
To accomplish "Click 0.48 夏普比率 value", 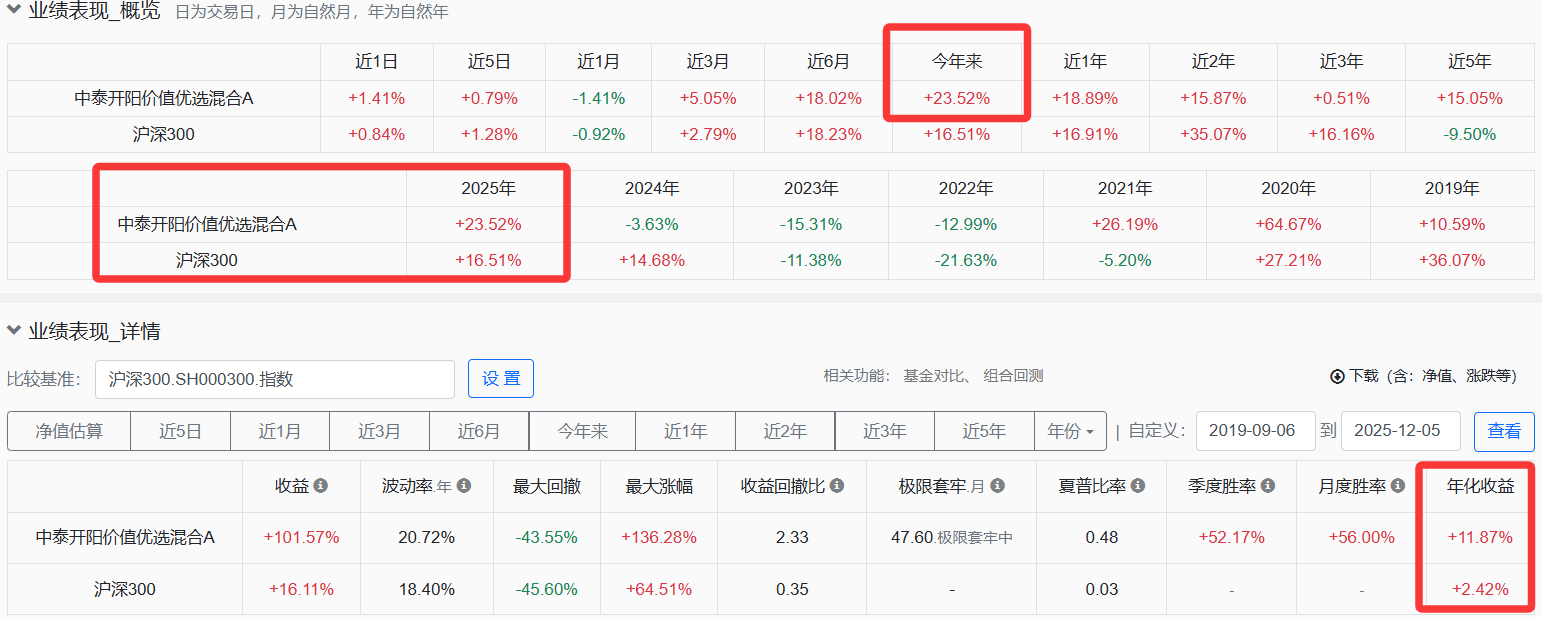I will tap(1102, 537).
